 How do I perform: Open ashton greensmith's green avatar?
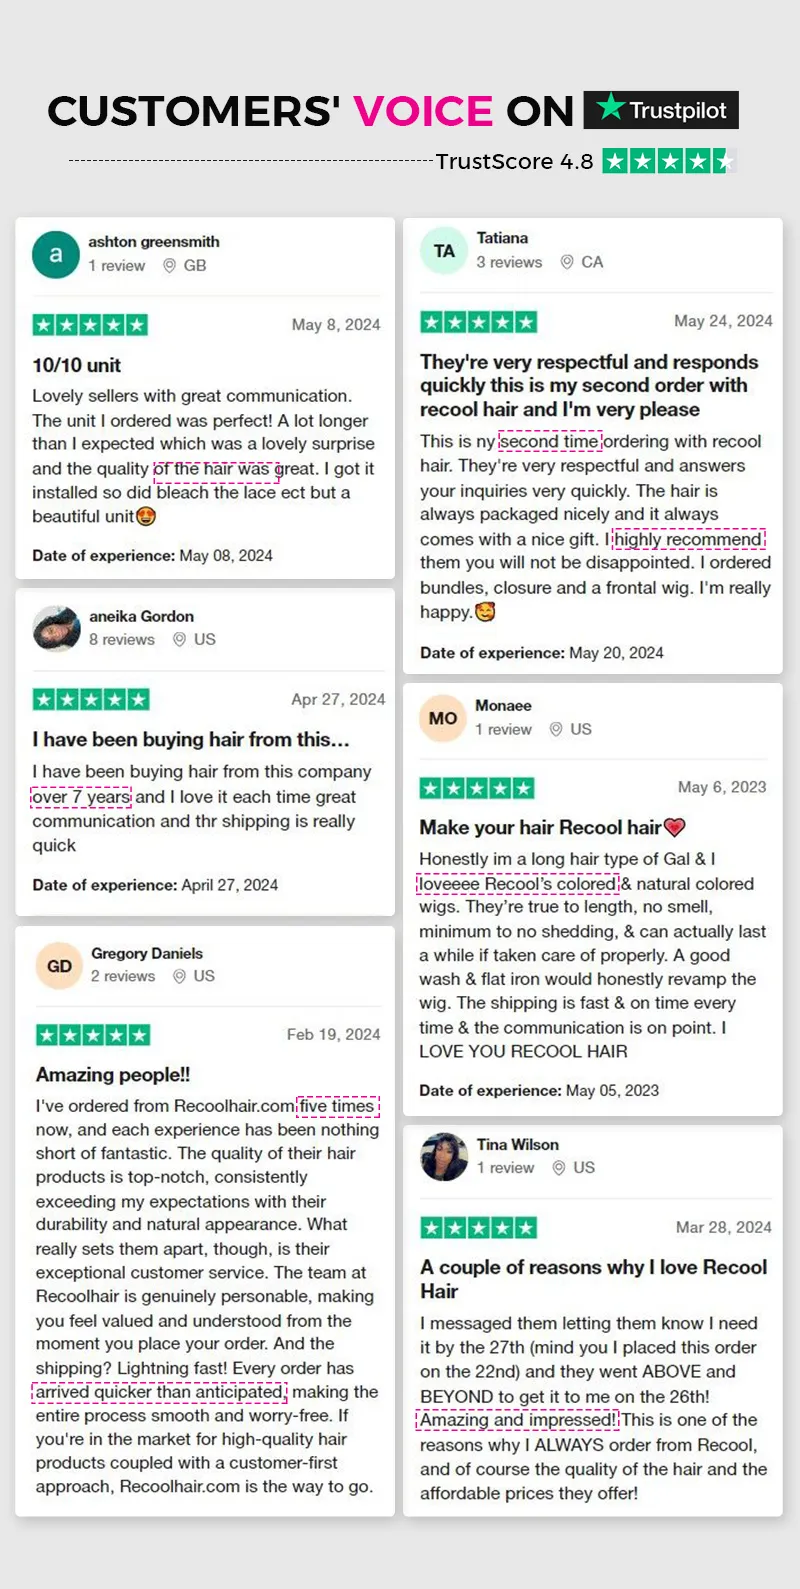coord(56,255)
